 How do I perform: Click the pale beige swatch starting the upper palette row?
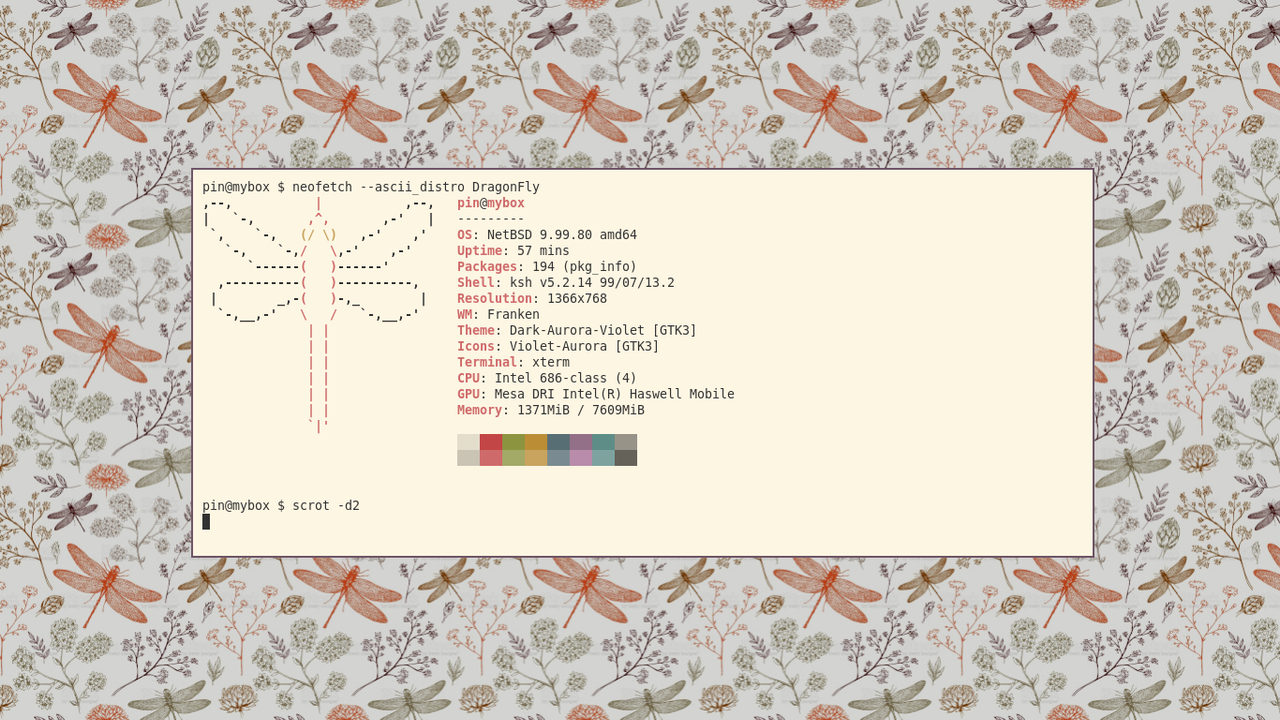tap(469, 442)
